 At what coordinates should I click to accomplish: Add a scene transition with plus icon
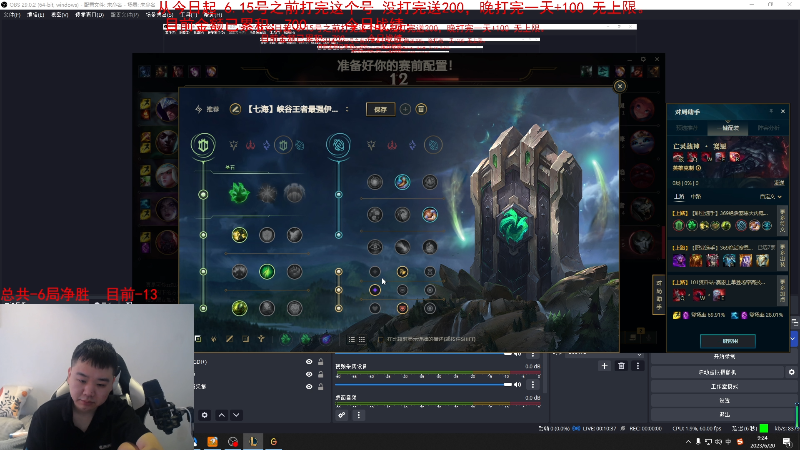tap(605, 366)
